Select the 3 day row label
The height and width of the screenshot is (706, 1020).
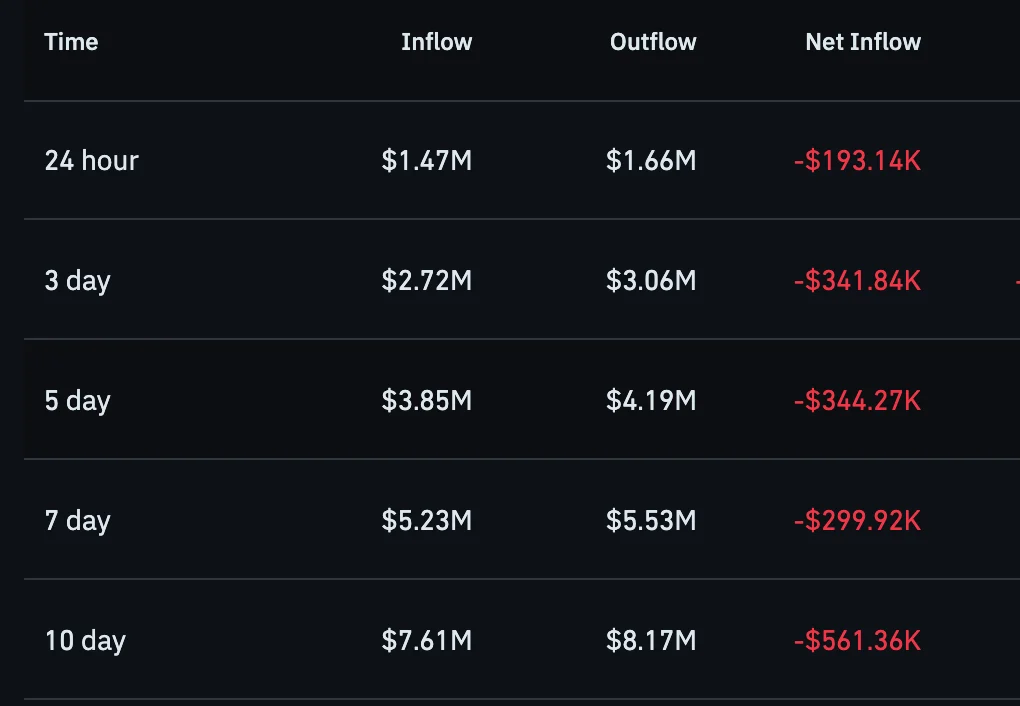click(x=77, y=281)
